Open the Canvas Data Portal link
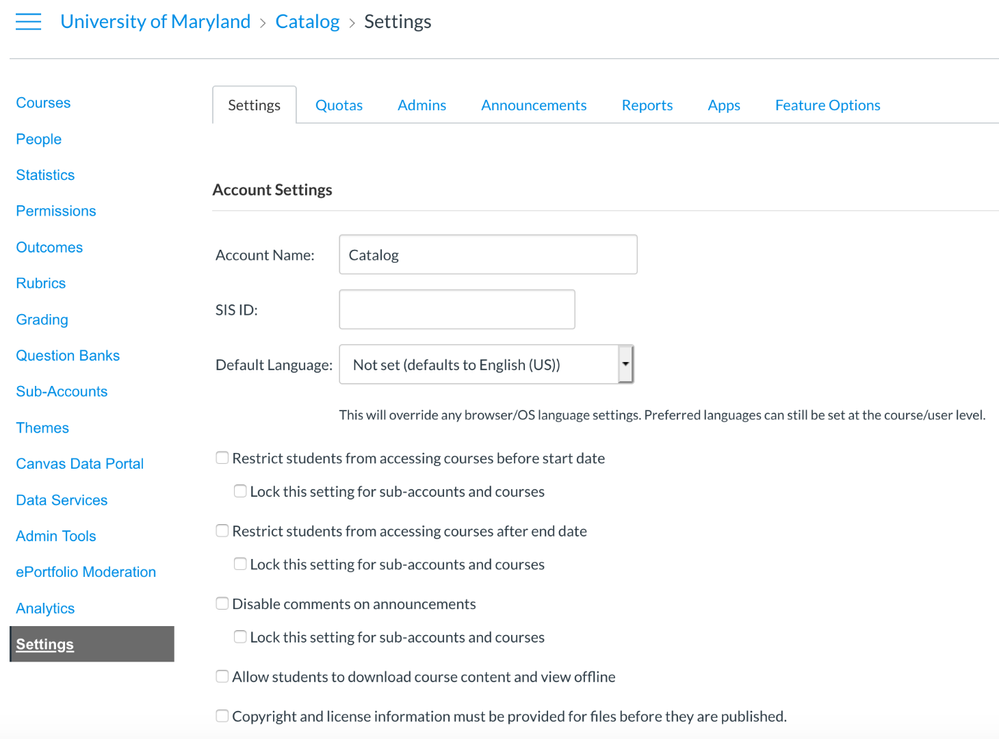Screen dimensions: 999x739 [80, 464]
